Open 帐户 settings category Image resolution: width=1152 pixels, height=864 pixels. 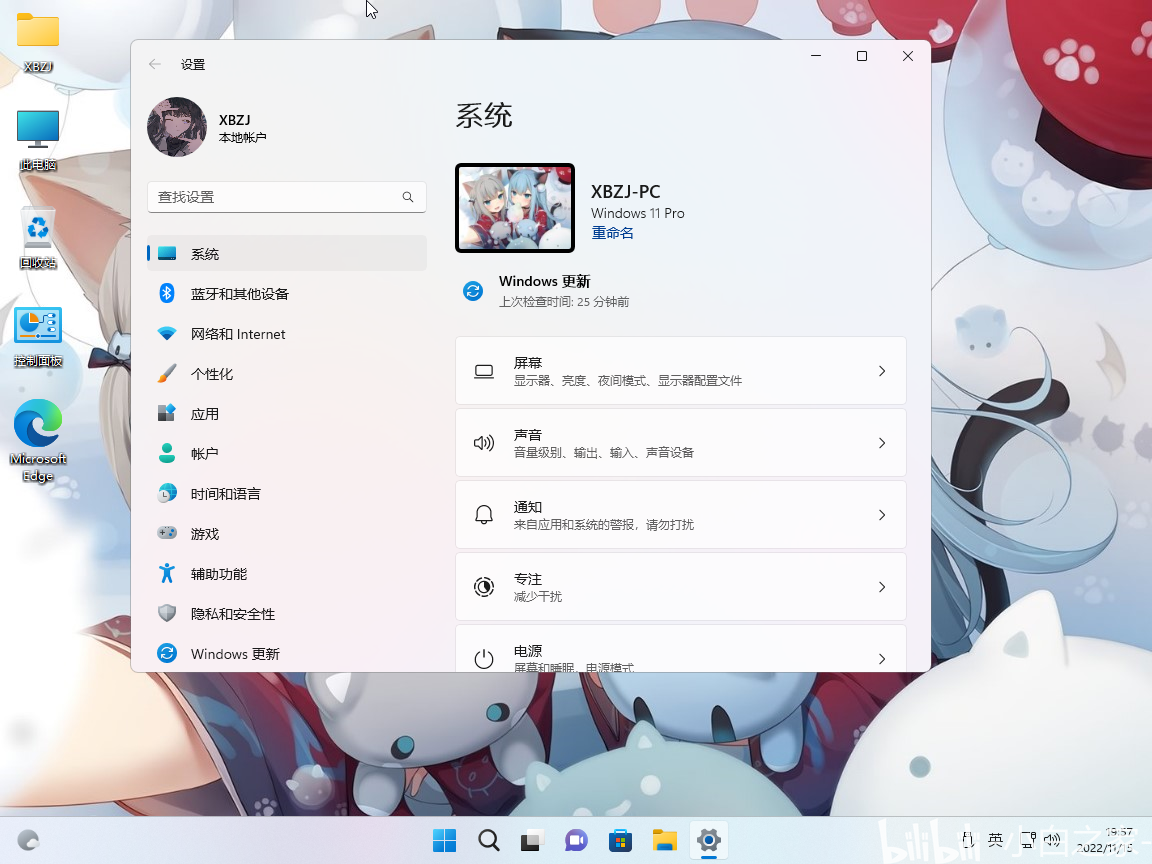[x=287, y=453]
